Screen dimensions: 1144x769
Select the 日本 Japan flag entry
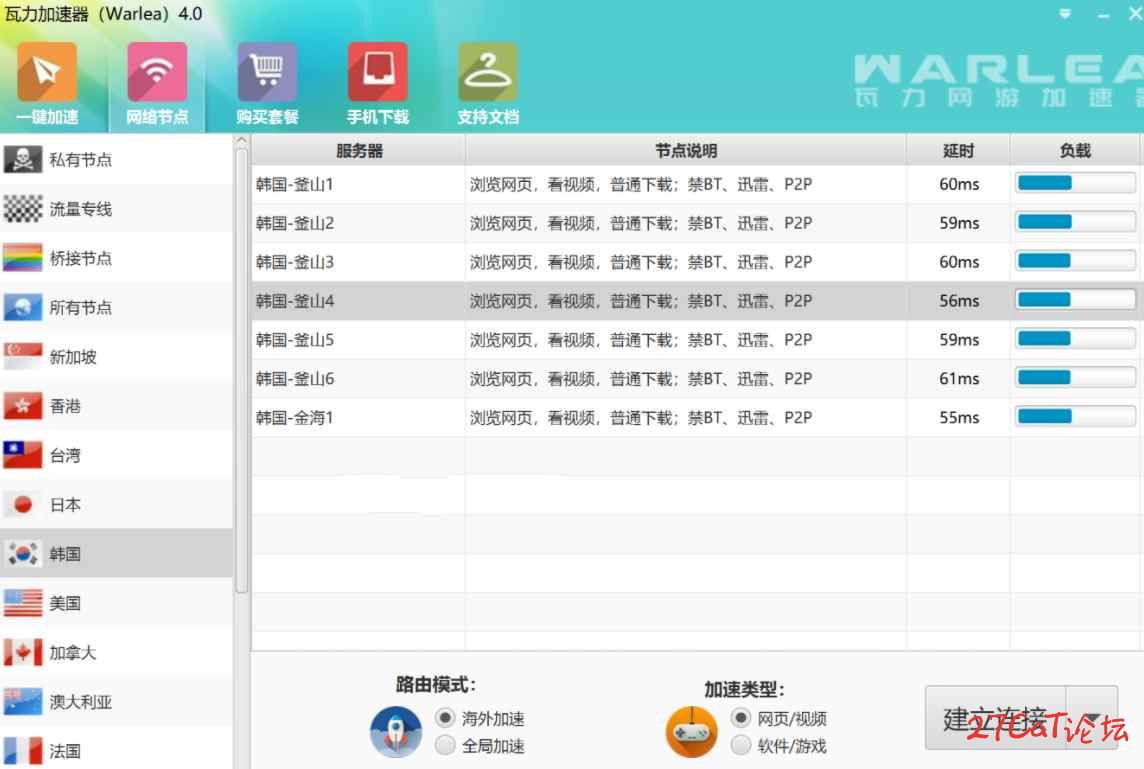click(x=117, y=504)
